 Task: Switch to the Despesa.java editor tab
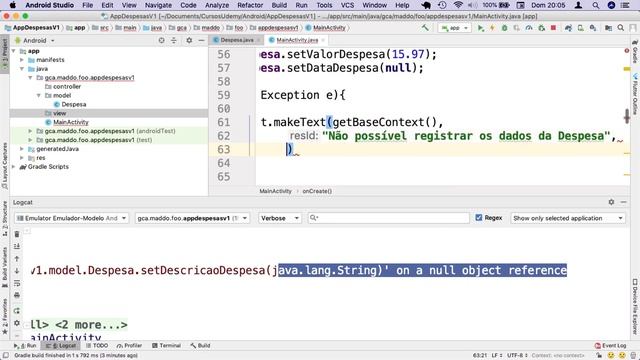coord(237,40)
